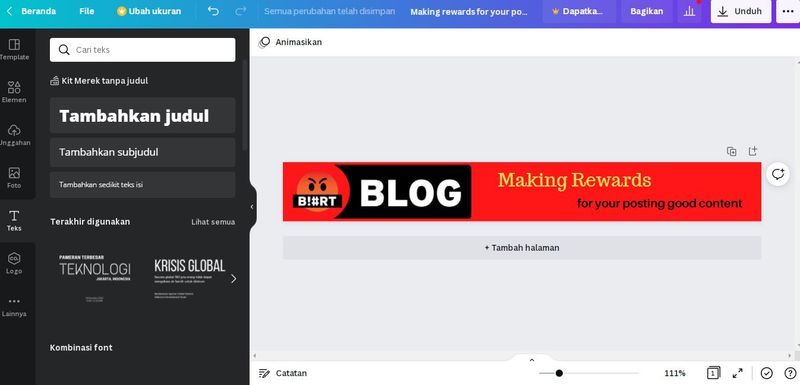
Task: Download the design with Unduh
Action: (740, 11)
